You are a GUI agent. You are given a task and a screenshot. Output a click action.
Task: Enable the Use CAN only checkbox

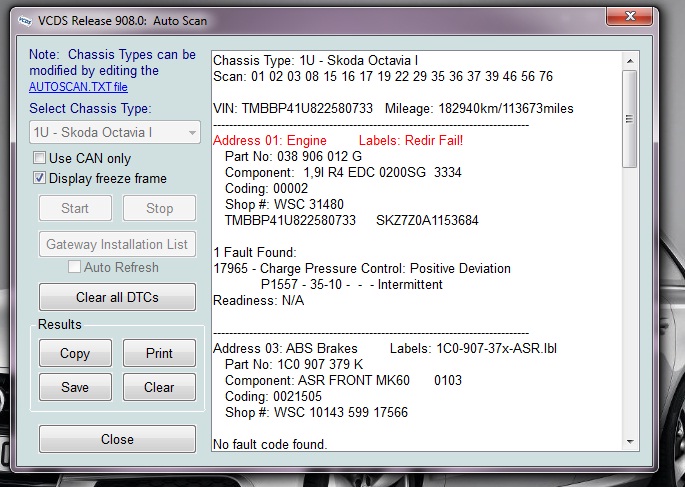[x=39, y=158]
